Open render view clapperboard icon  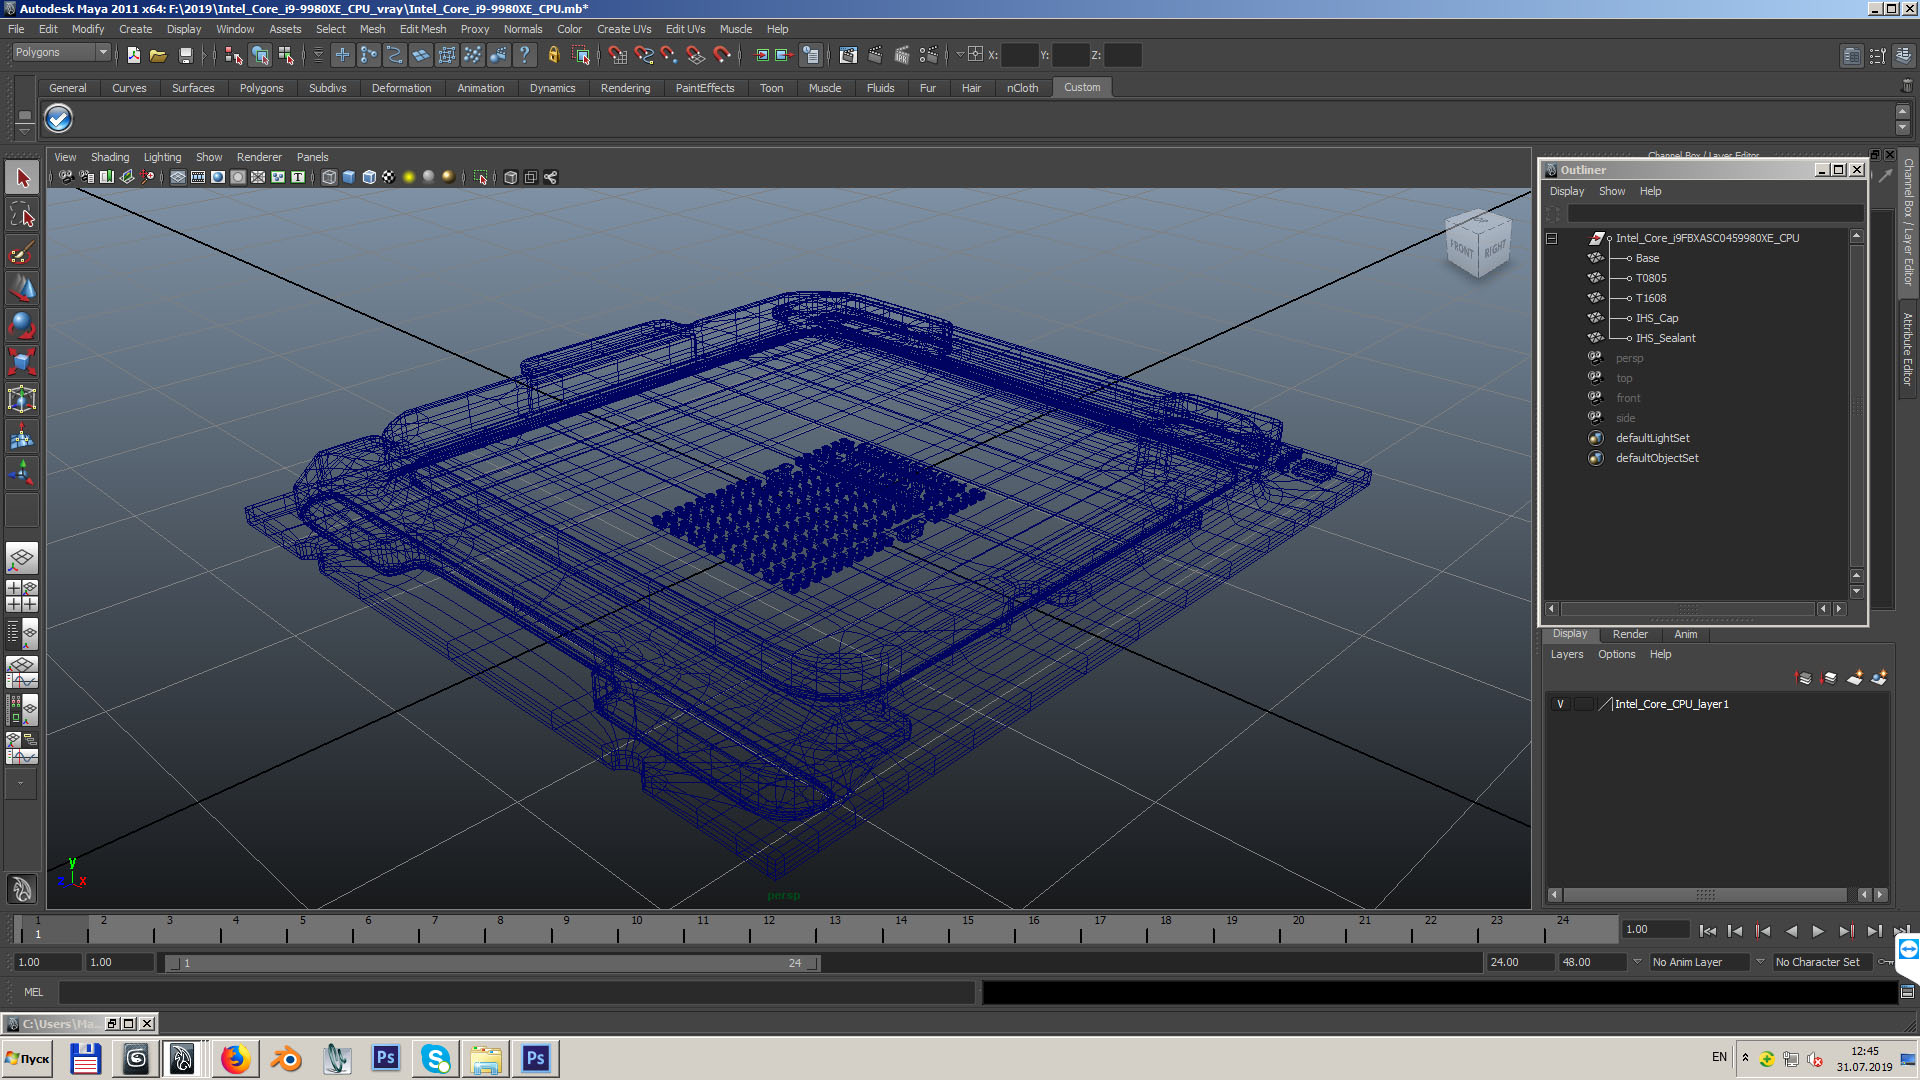(848, 55)
